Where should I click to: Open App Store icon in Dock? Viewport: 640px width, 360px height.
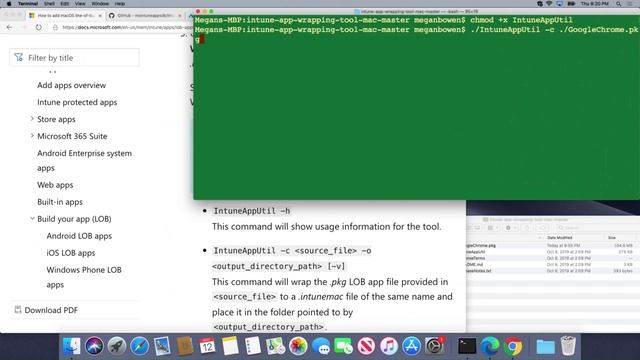411,346
